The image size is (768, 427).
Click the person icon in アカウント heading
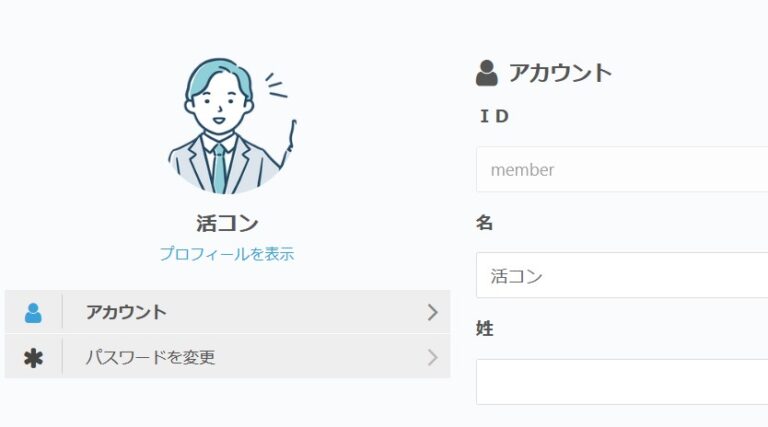[487, 73]
